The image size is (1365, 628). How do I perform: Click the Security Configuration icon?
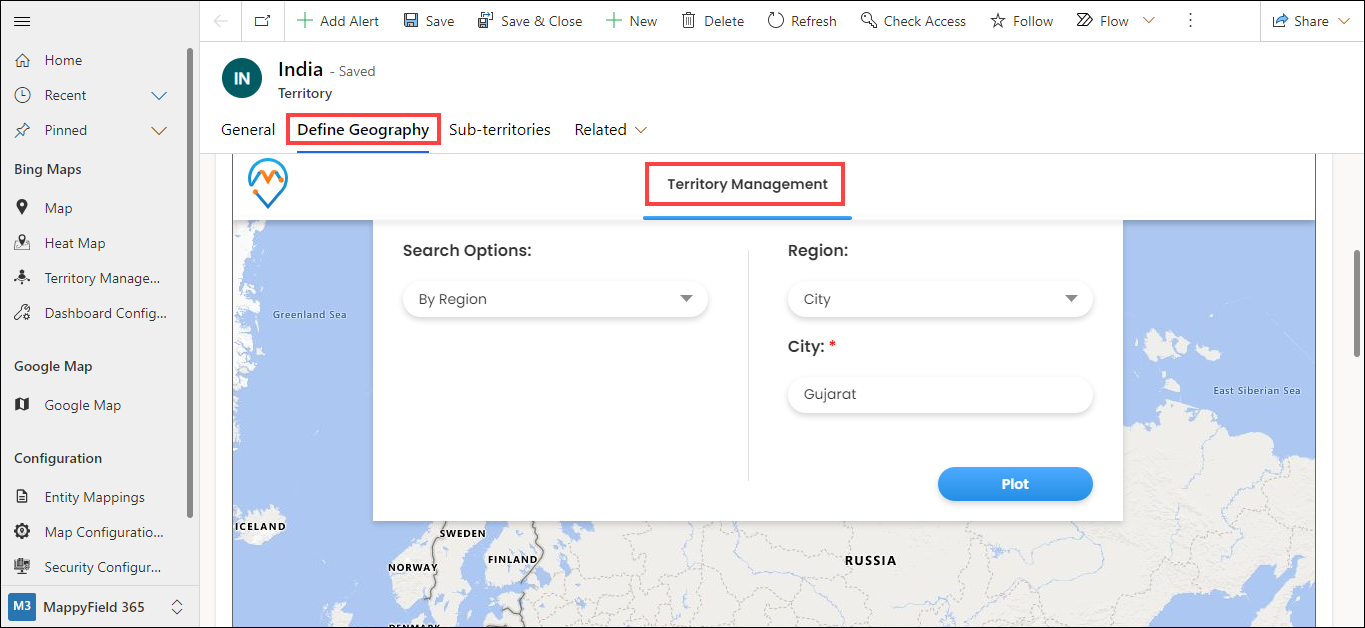tap(23, 567)
